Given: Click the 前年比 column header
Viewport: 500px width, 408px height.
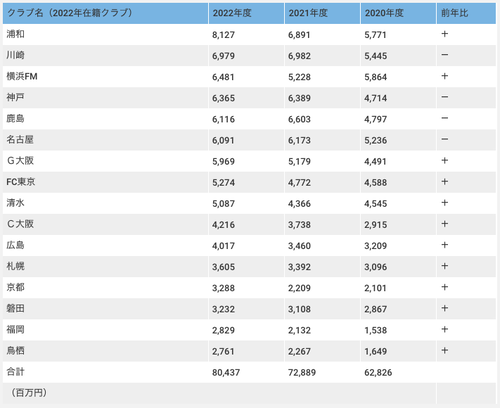Looking at the screenshot, I should click(466, 13).
